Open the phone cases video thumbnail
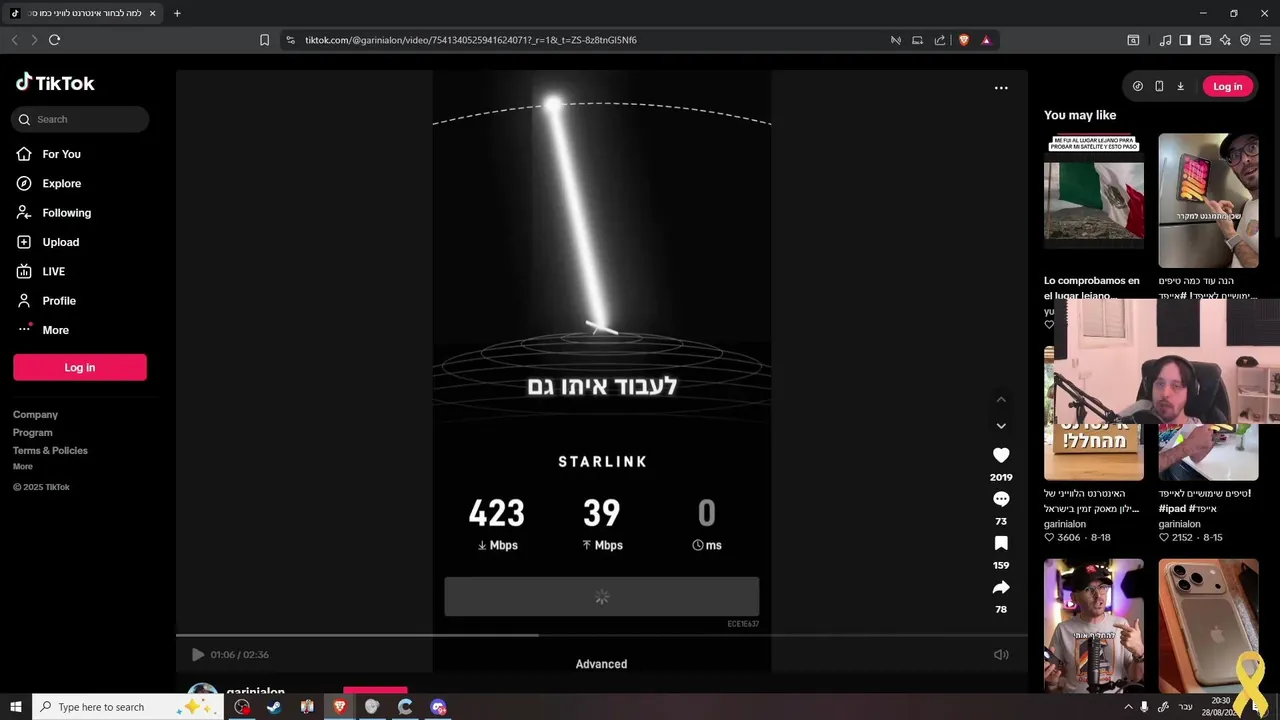The image size is (1280, 720). coord(1208,625)
